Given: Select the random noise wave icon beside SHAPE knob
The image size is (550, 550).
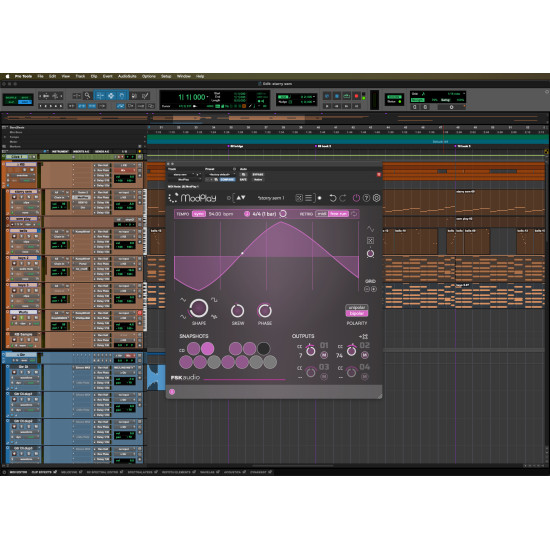Looking at the screenshot, I should (214, 316).
